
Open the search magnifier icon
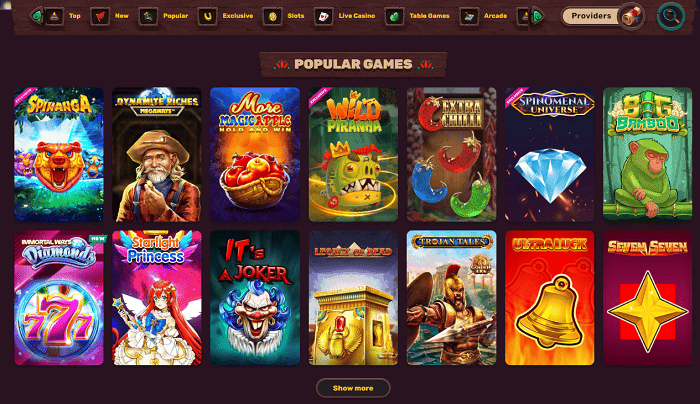tap(671, 17)
